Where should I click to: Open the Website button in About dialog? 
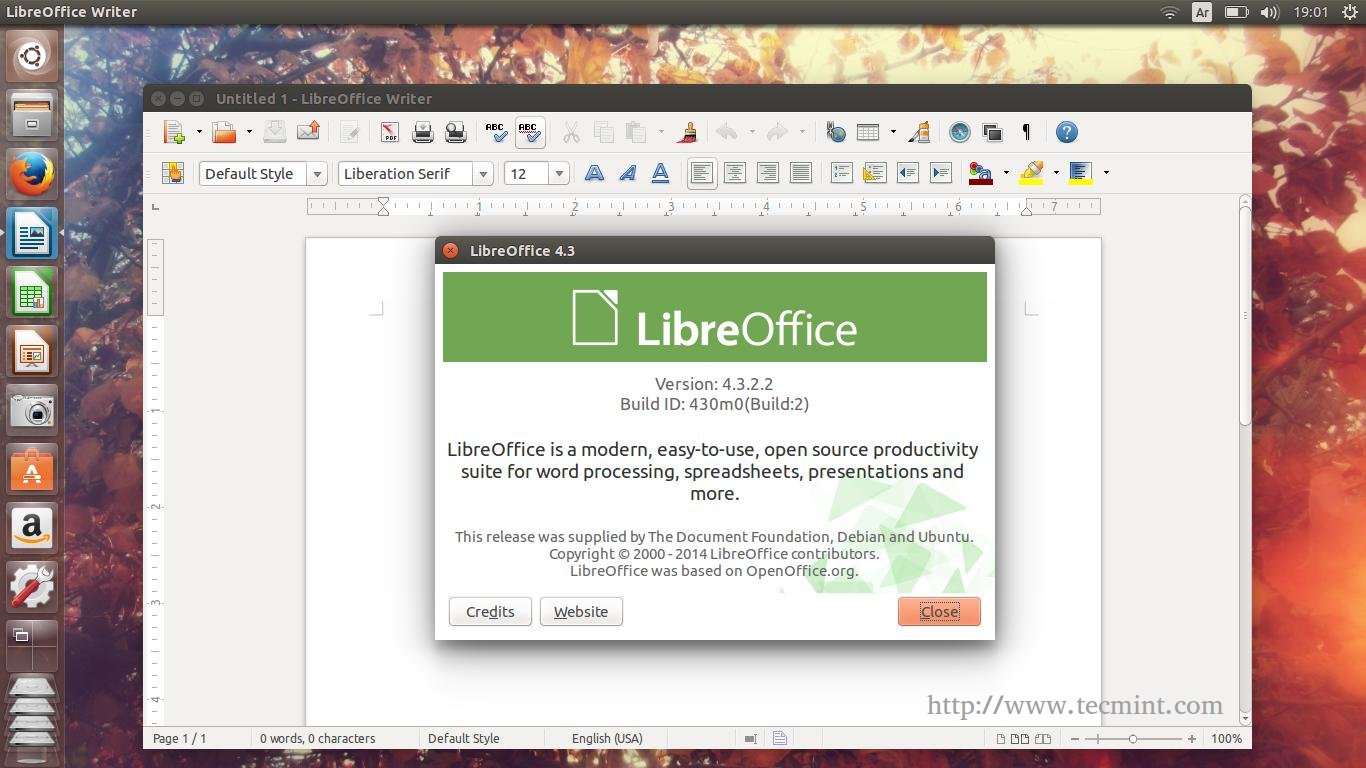581,611
